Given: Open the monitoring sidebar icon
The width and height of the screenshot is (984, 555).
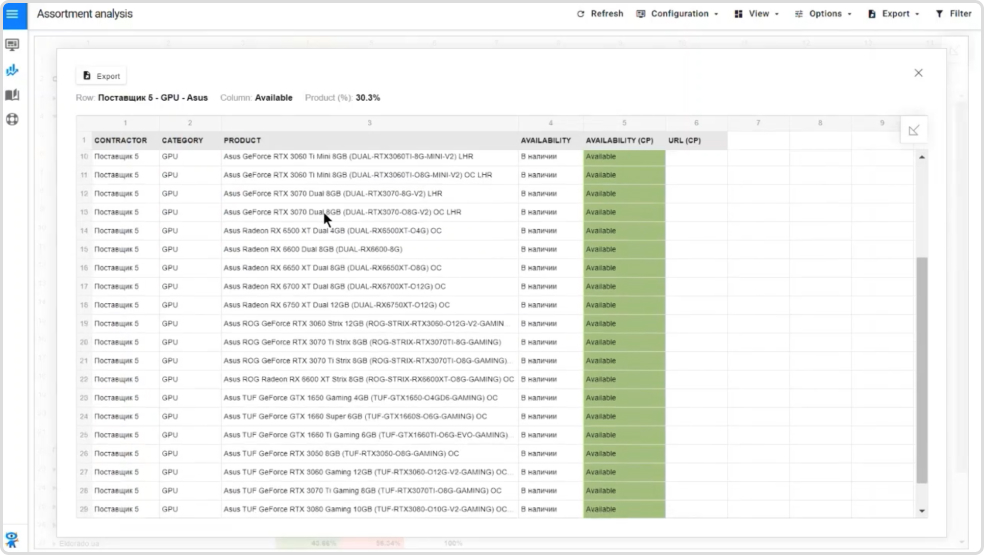Looking at the screenshot, I should tap(12, 45).
